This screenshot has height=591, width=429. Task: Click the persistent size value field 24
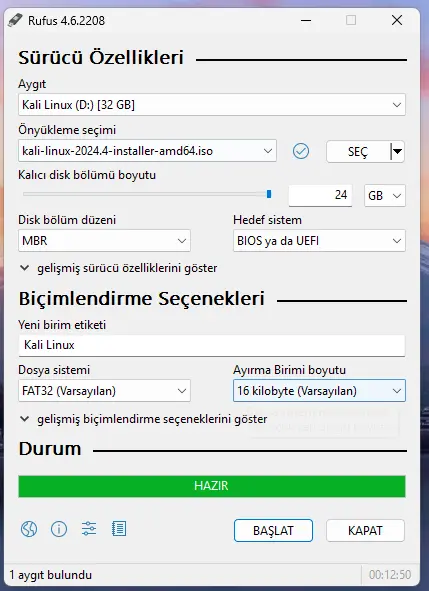point(320,195)
